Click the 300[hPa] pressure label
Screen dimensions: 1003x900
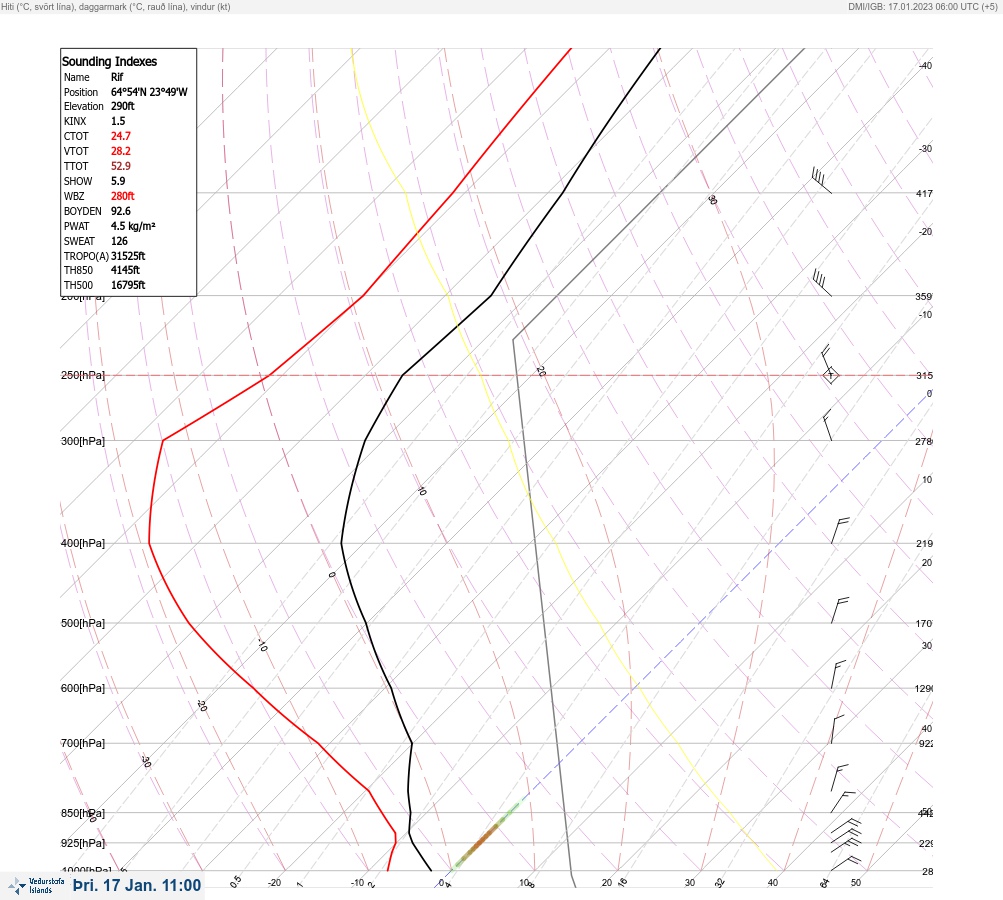[x=83, y=441]
